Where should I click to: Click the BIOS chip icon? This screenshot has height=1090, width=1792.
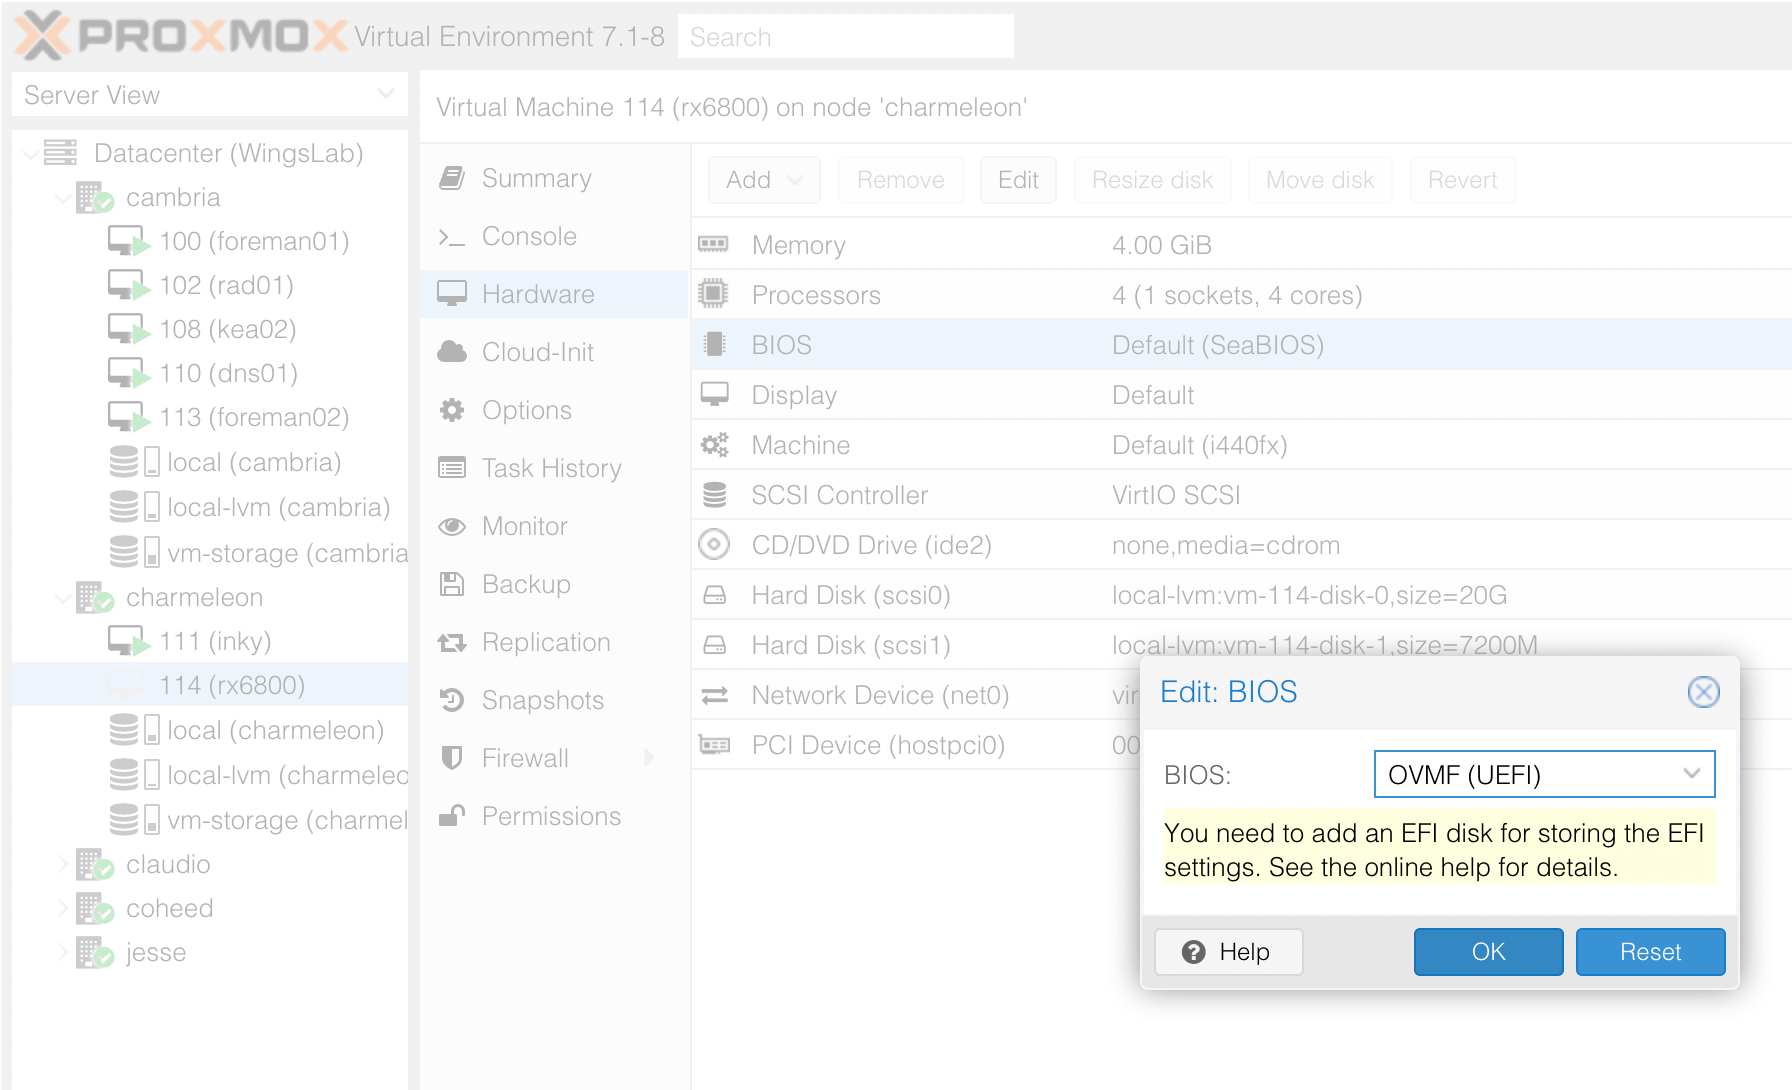(714, 344)
